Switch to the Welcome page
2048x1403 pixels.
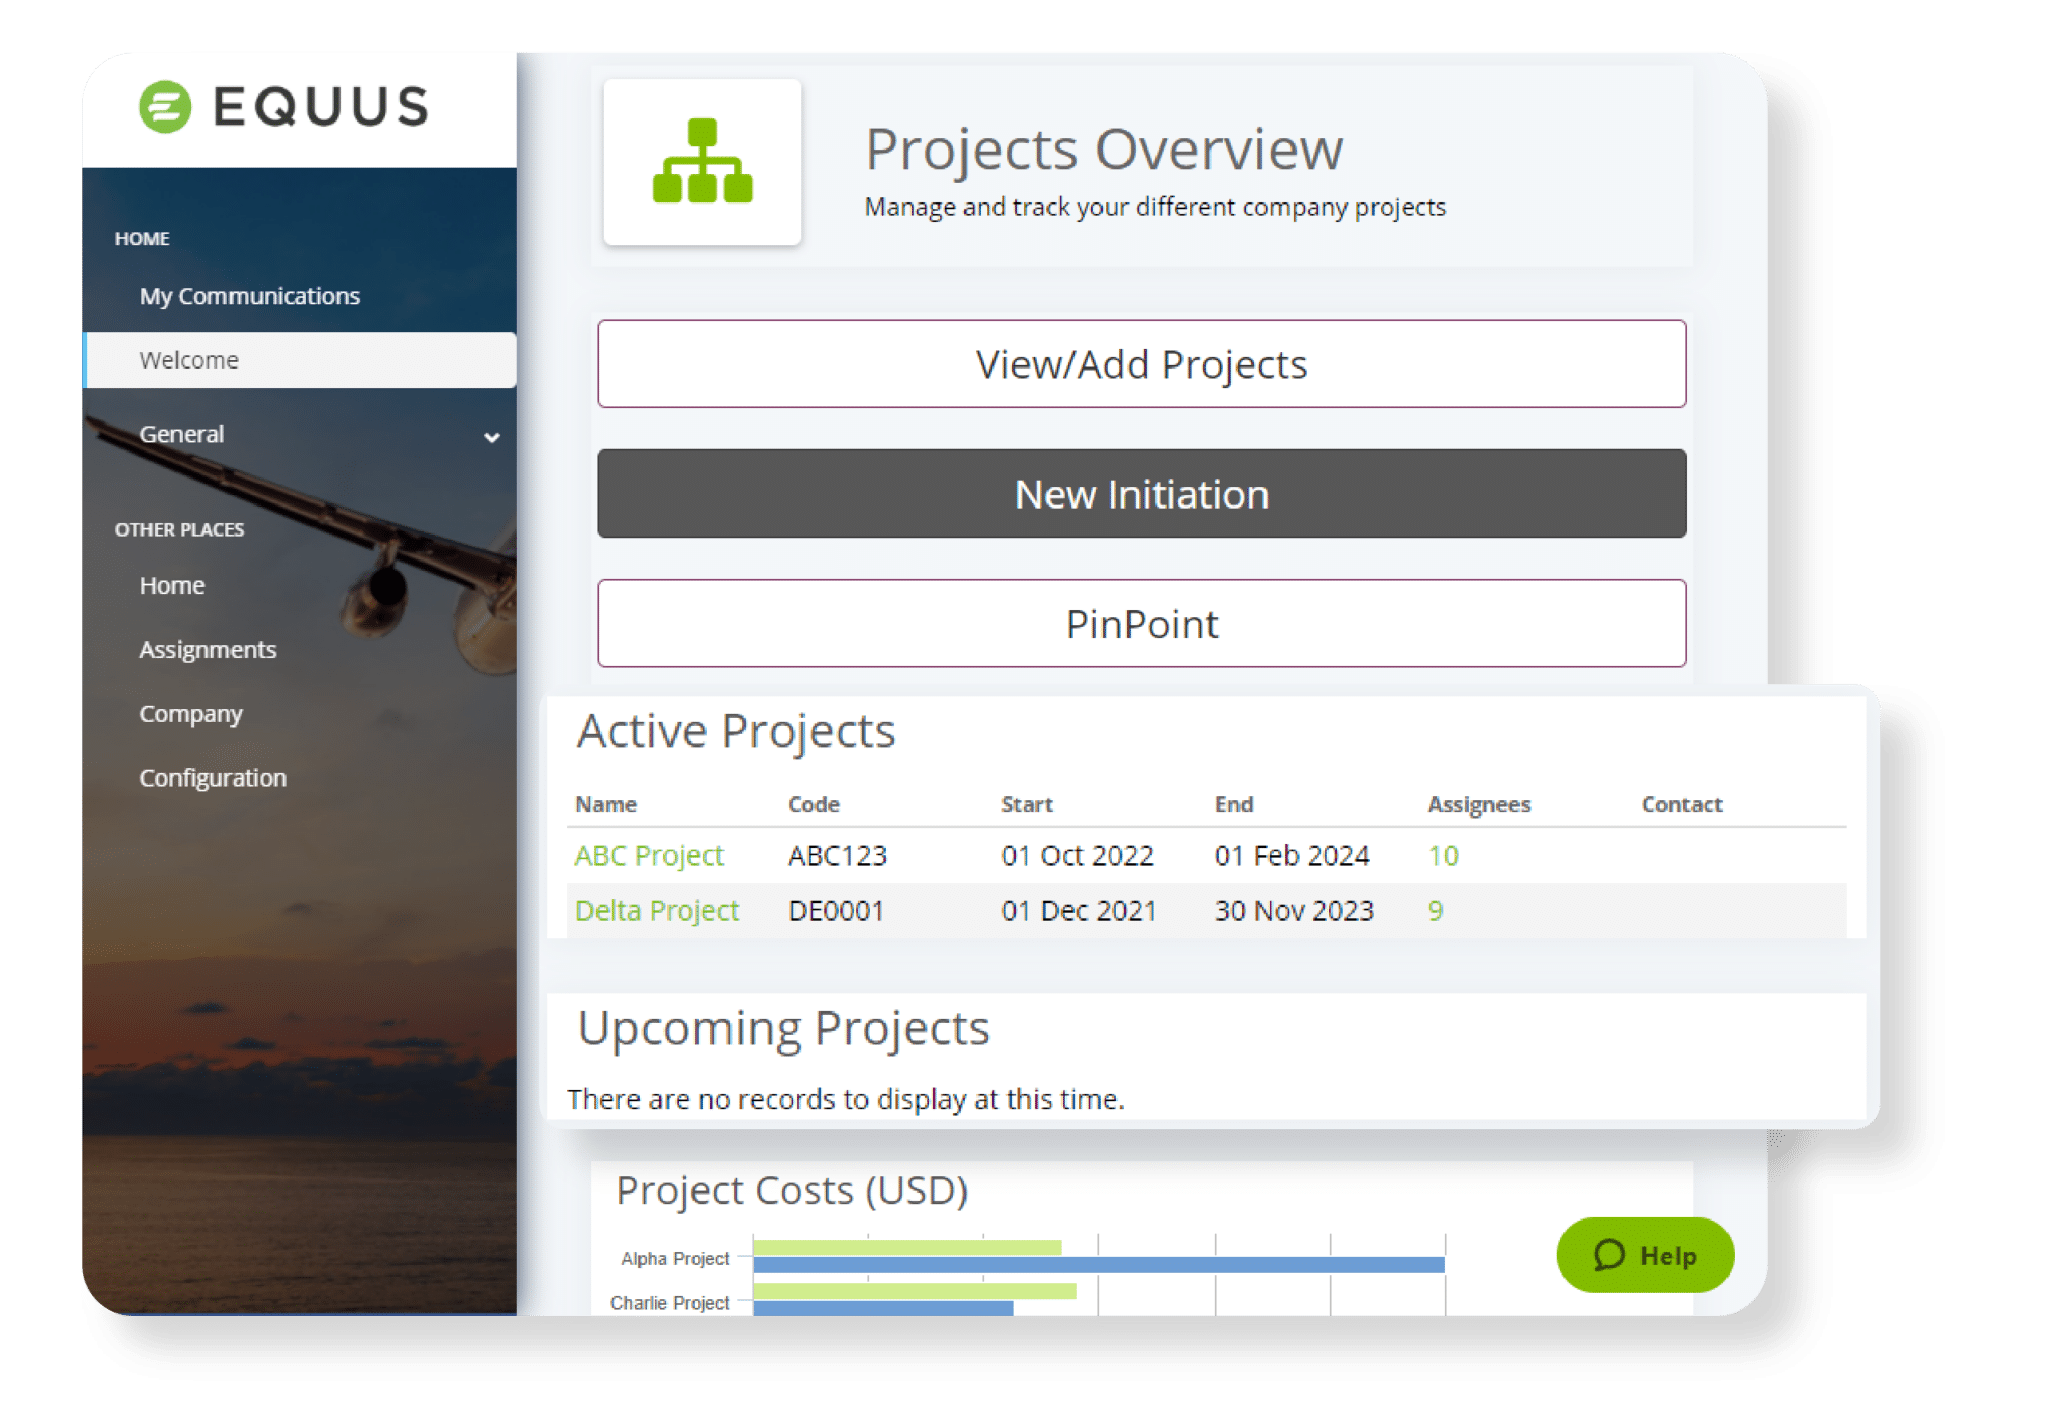tap(188, 360)
